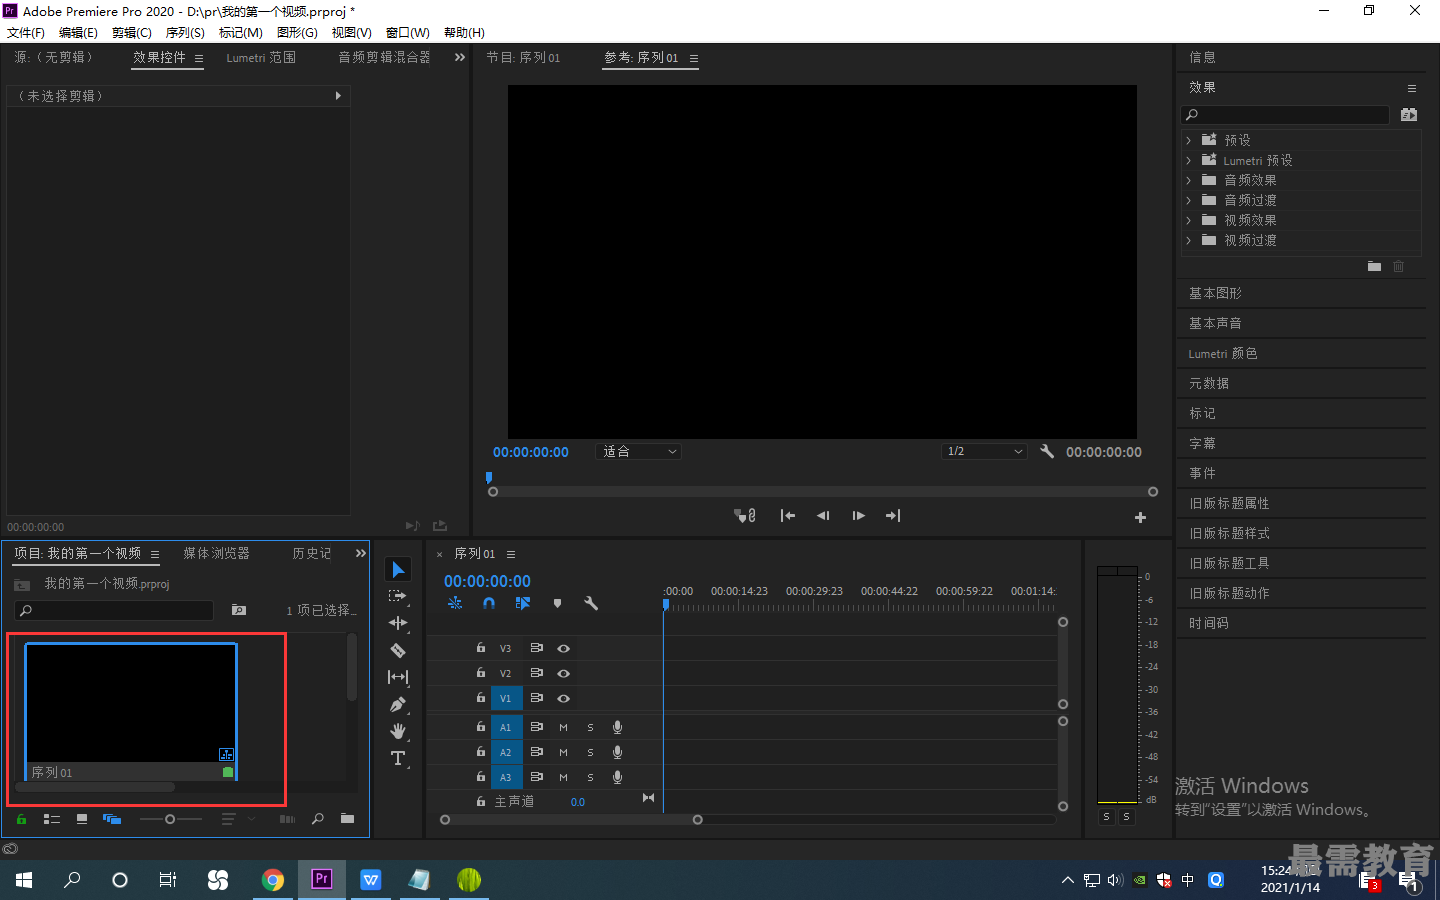1440x900 pixels.
Task: Switch to the 效果控件 tab
Action: 160,57
